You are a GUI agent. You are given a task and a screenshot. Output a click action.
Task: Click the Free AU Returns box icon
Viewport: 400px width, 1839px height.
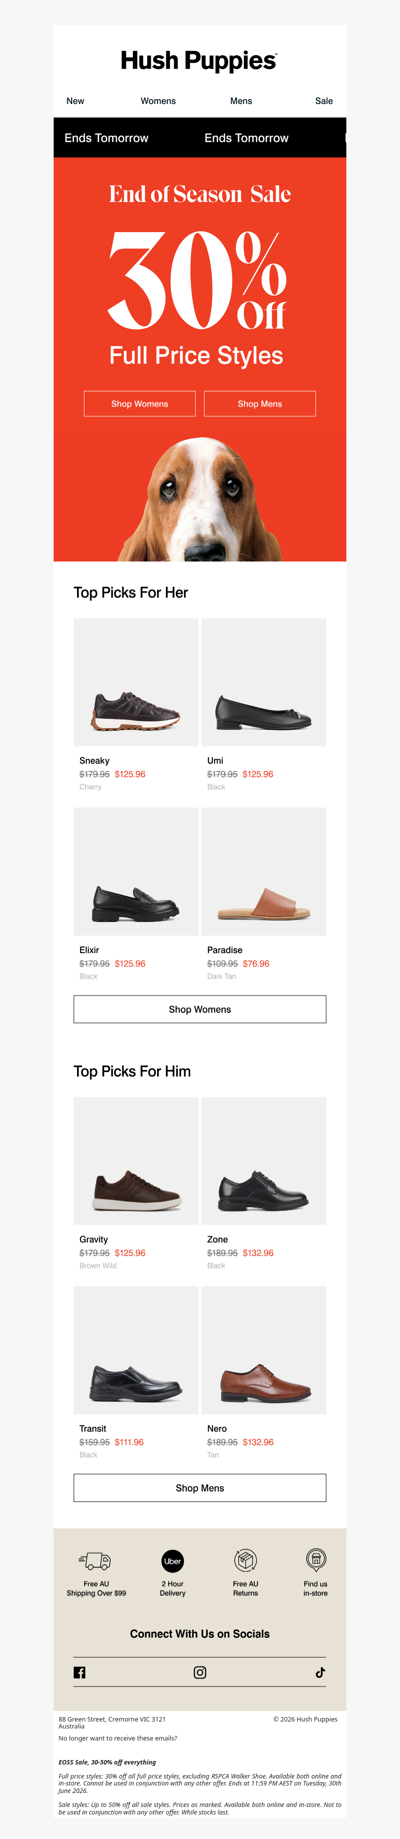pos(246,1560)
